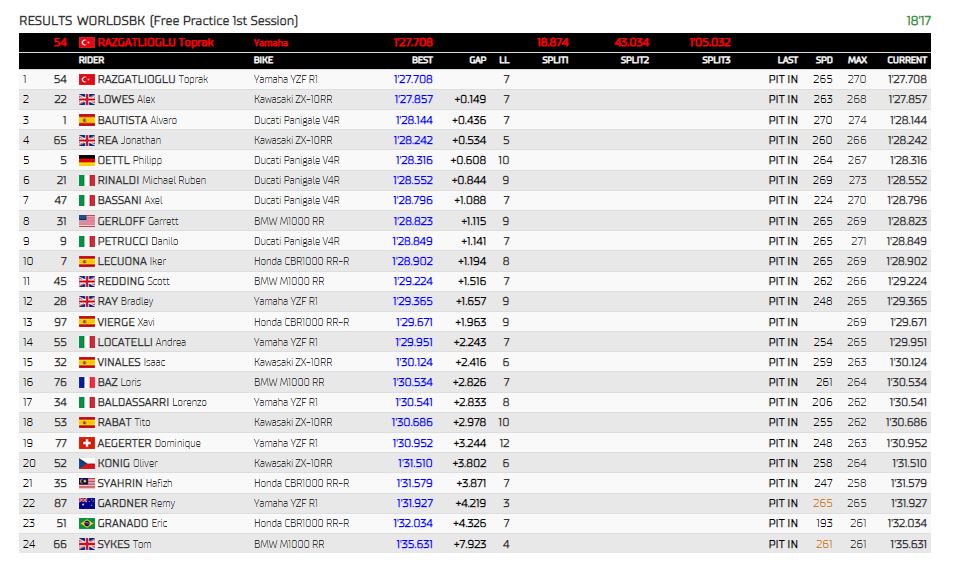Click the Brazilian flag next to GRANADO Eric
The width and height of the screenshot is (960, 568).
[86, 523]
